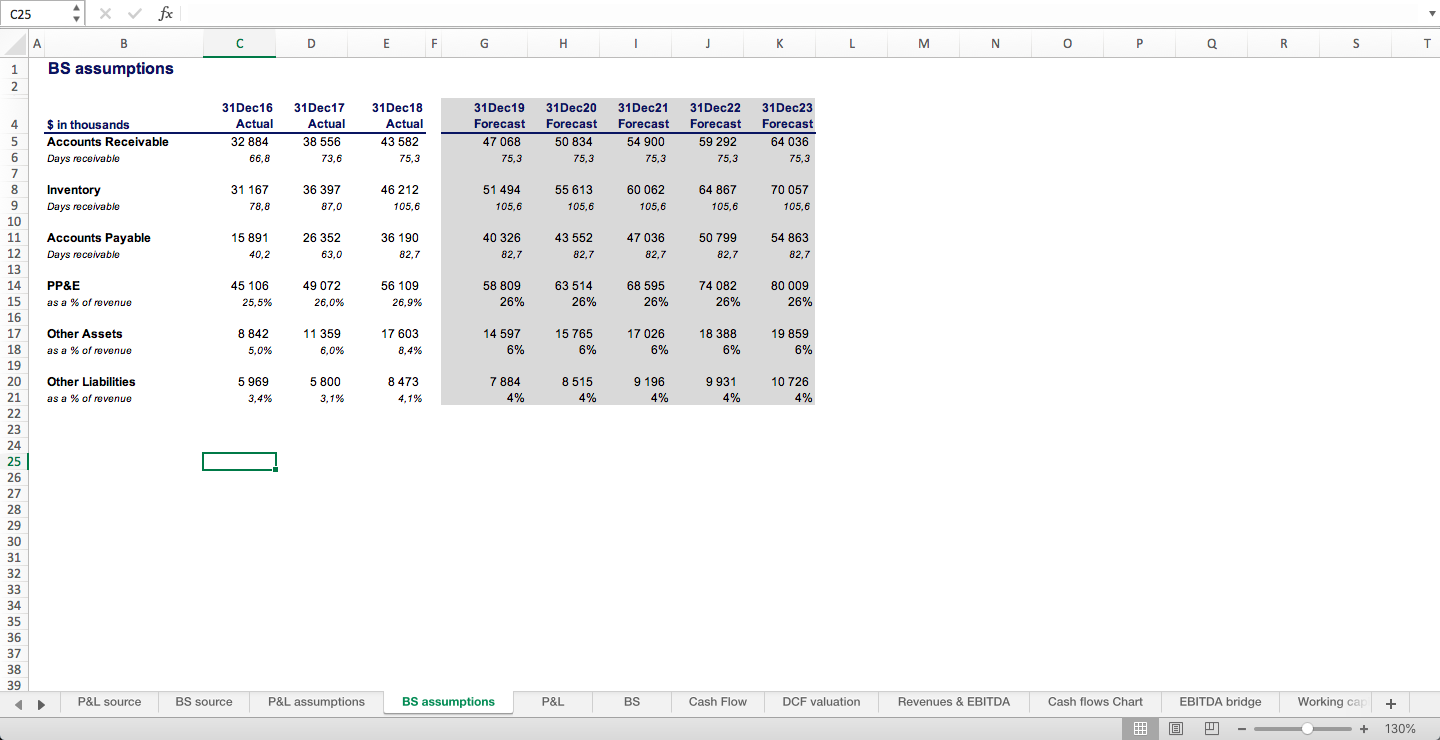1440x740 pixels.
Task: Click the zoom slider handle
Action: click(1305, 728)
